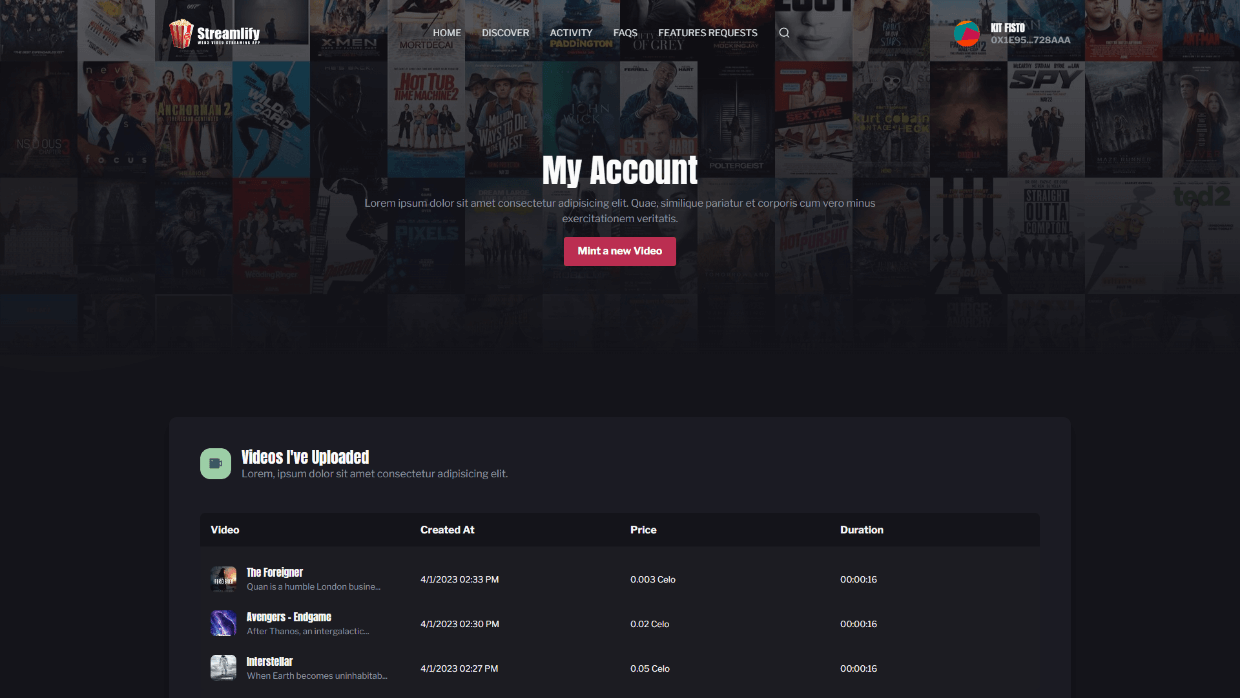Click description 'Quan is a humble London busine...'
Image resolution: width=1240 pixels, height=698 pixels.
pos(314,587)
